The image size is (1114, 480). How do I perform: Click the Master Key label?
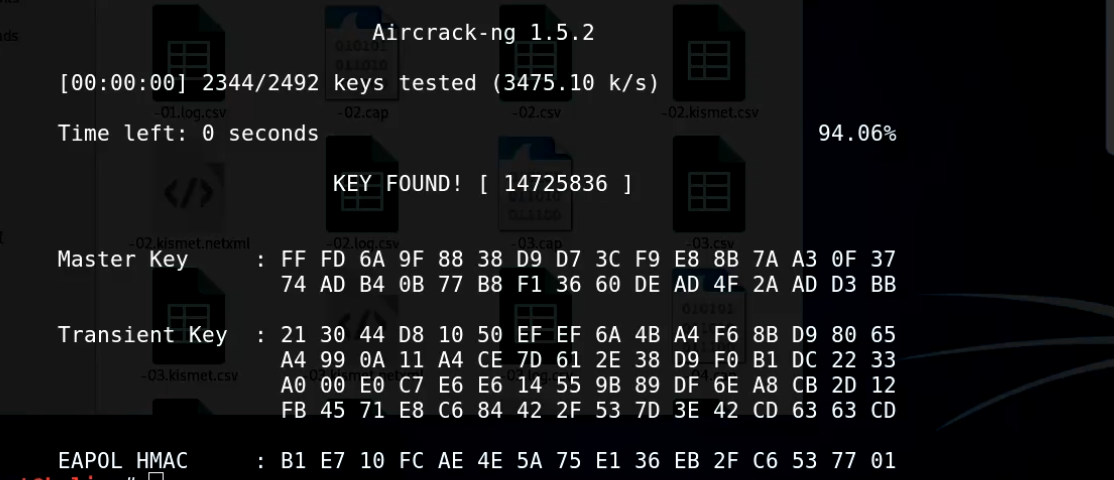click(x=123, y=259)
